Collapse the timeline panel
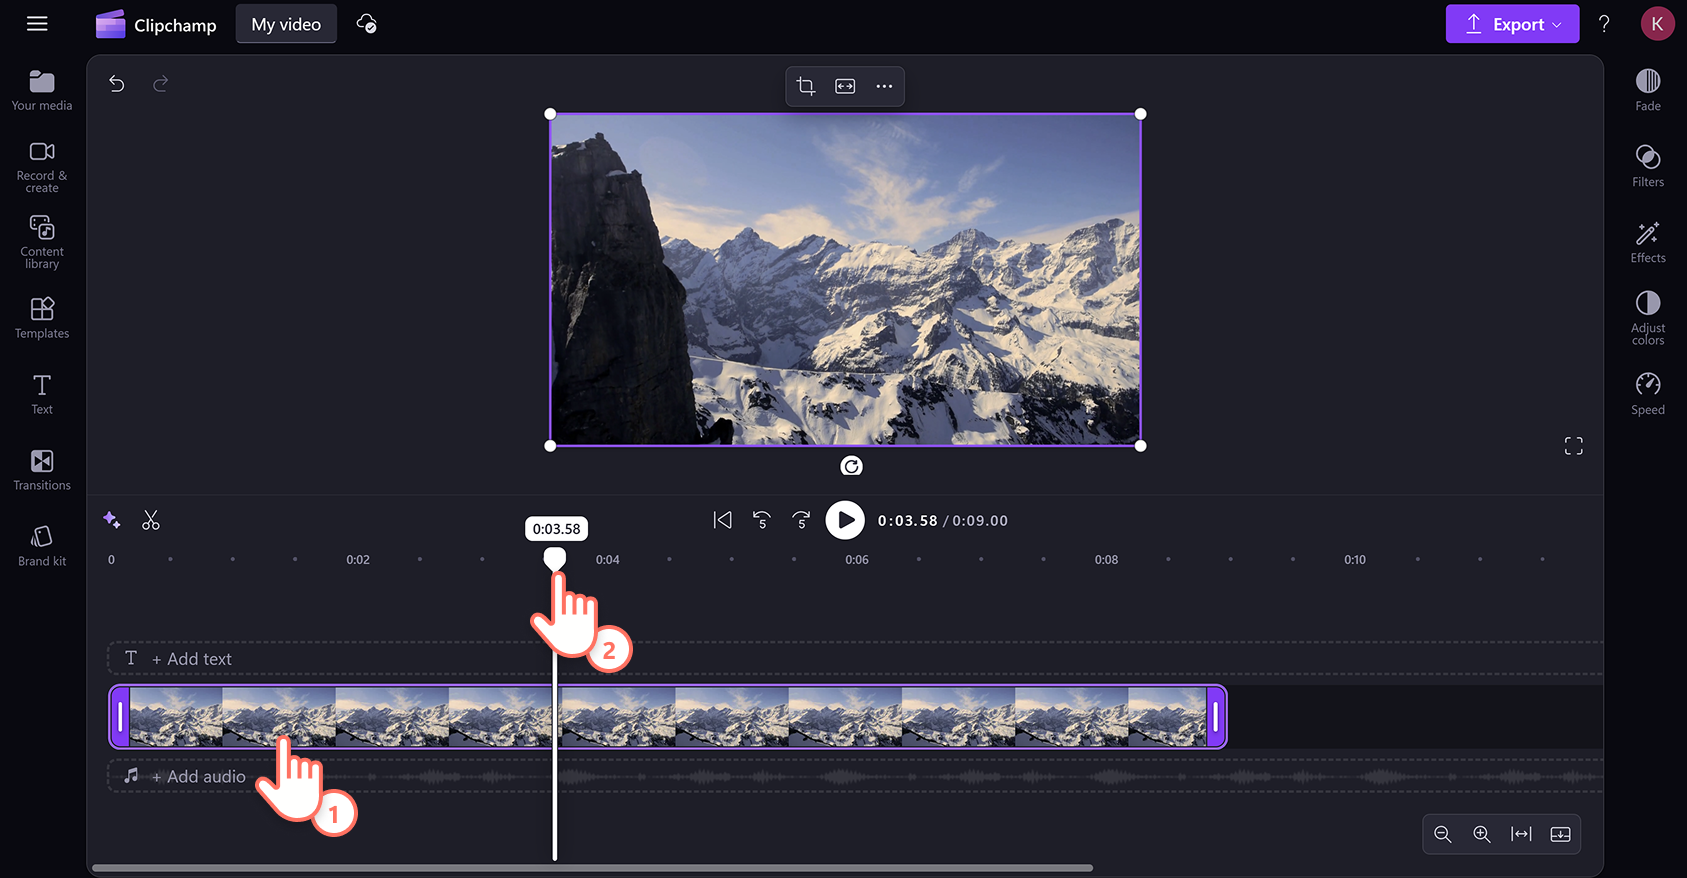 tap(1560, 834)
